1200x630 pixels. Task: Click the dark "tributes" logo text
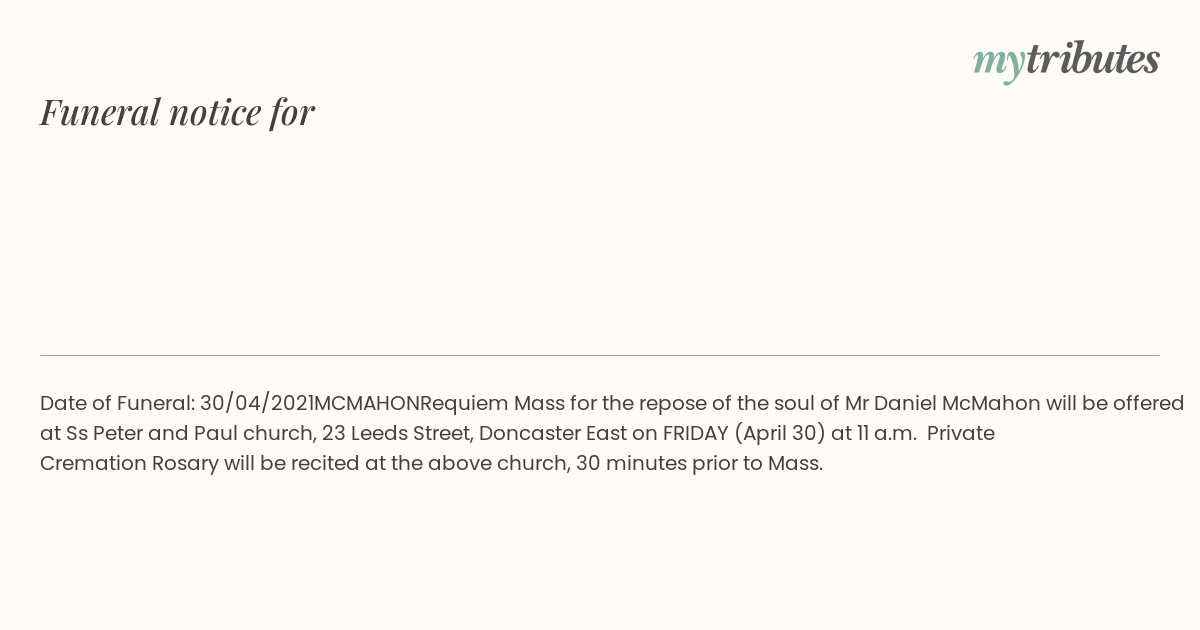tap(1093, 58)
